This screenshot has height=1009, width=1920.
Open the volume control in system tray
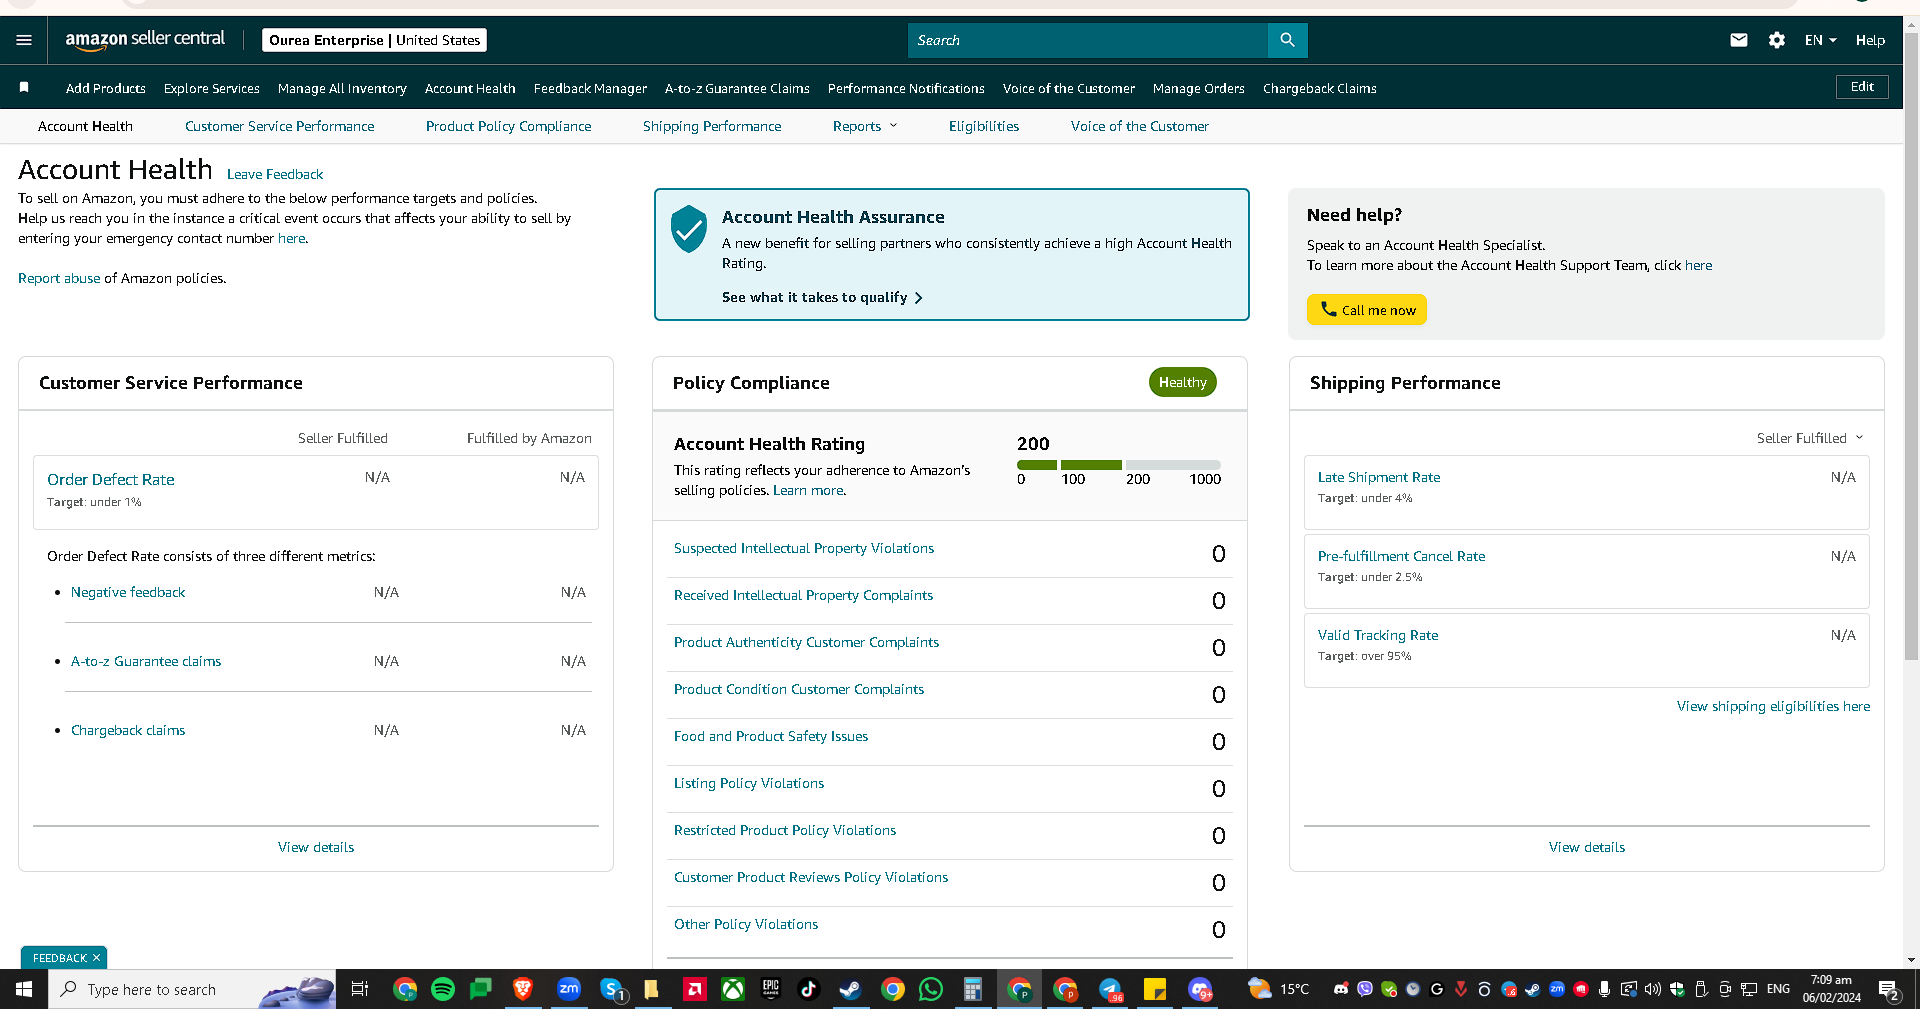(1652, 989)
